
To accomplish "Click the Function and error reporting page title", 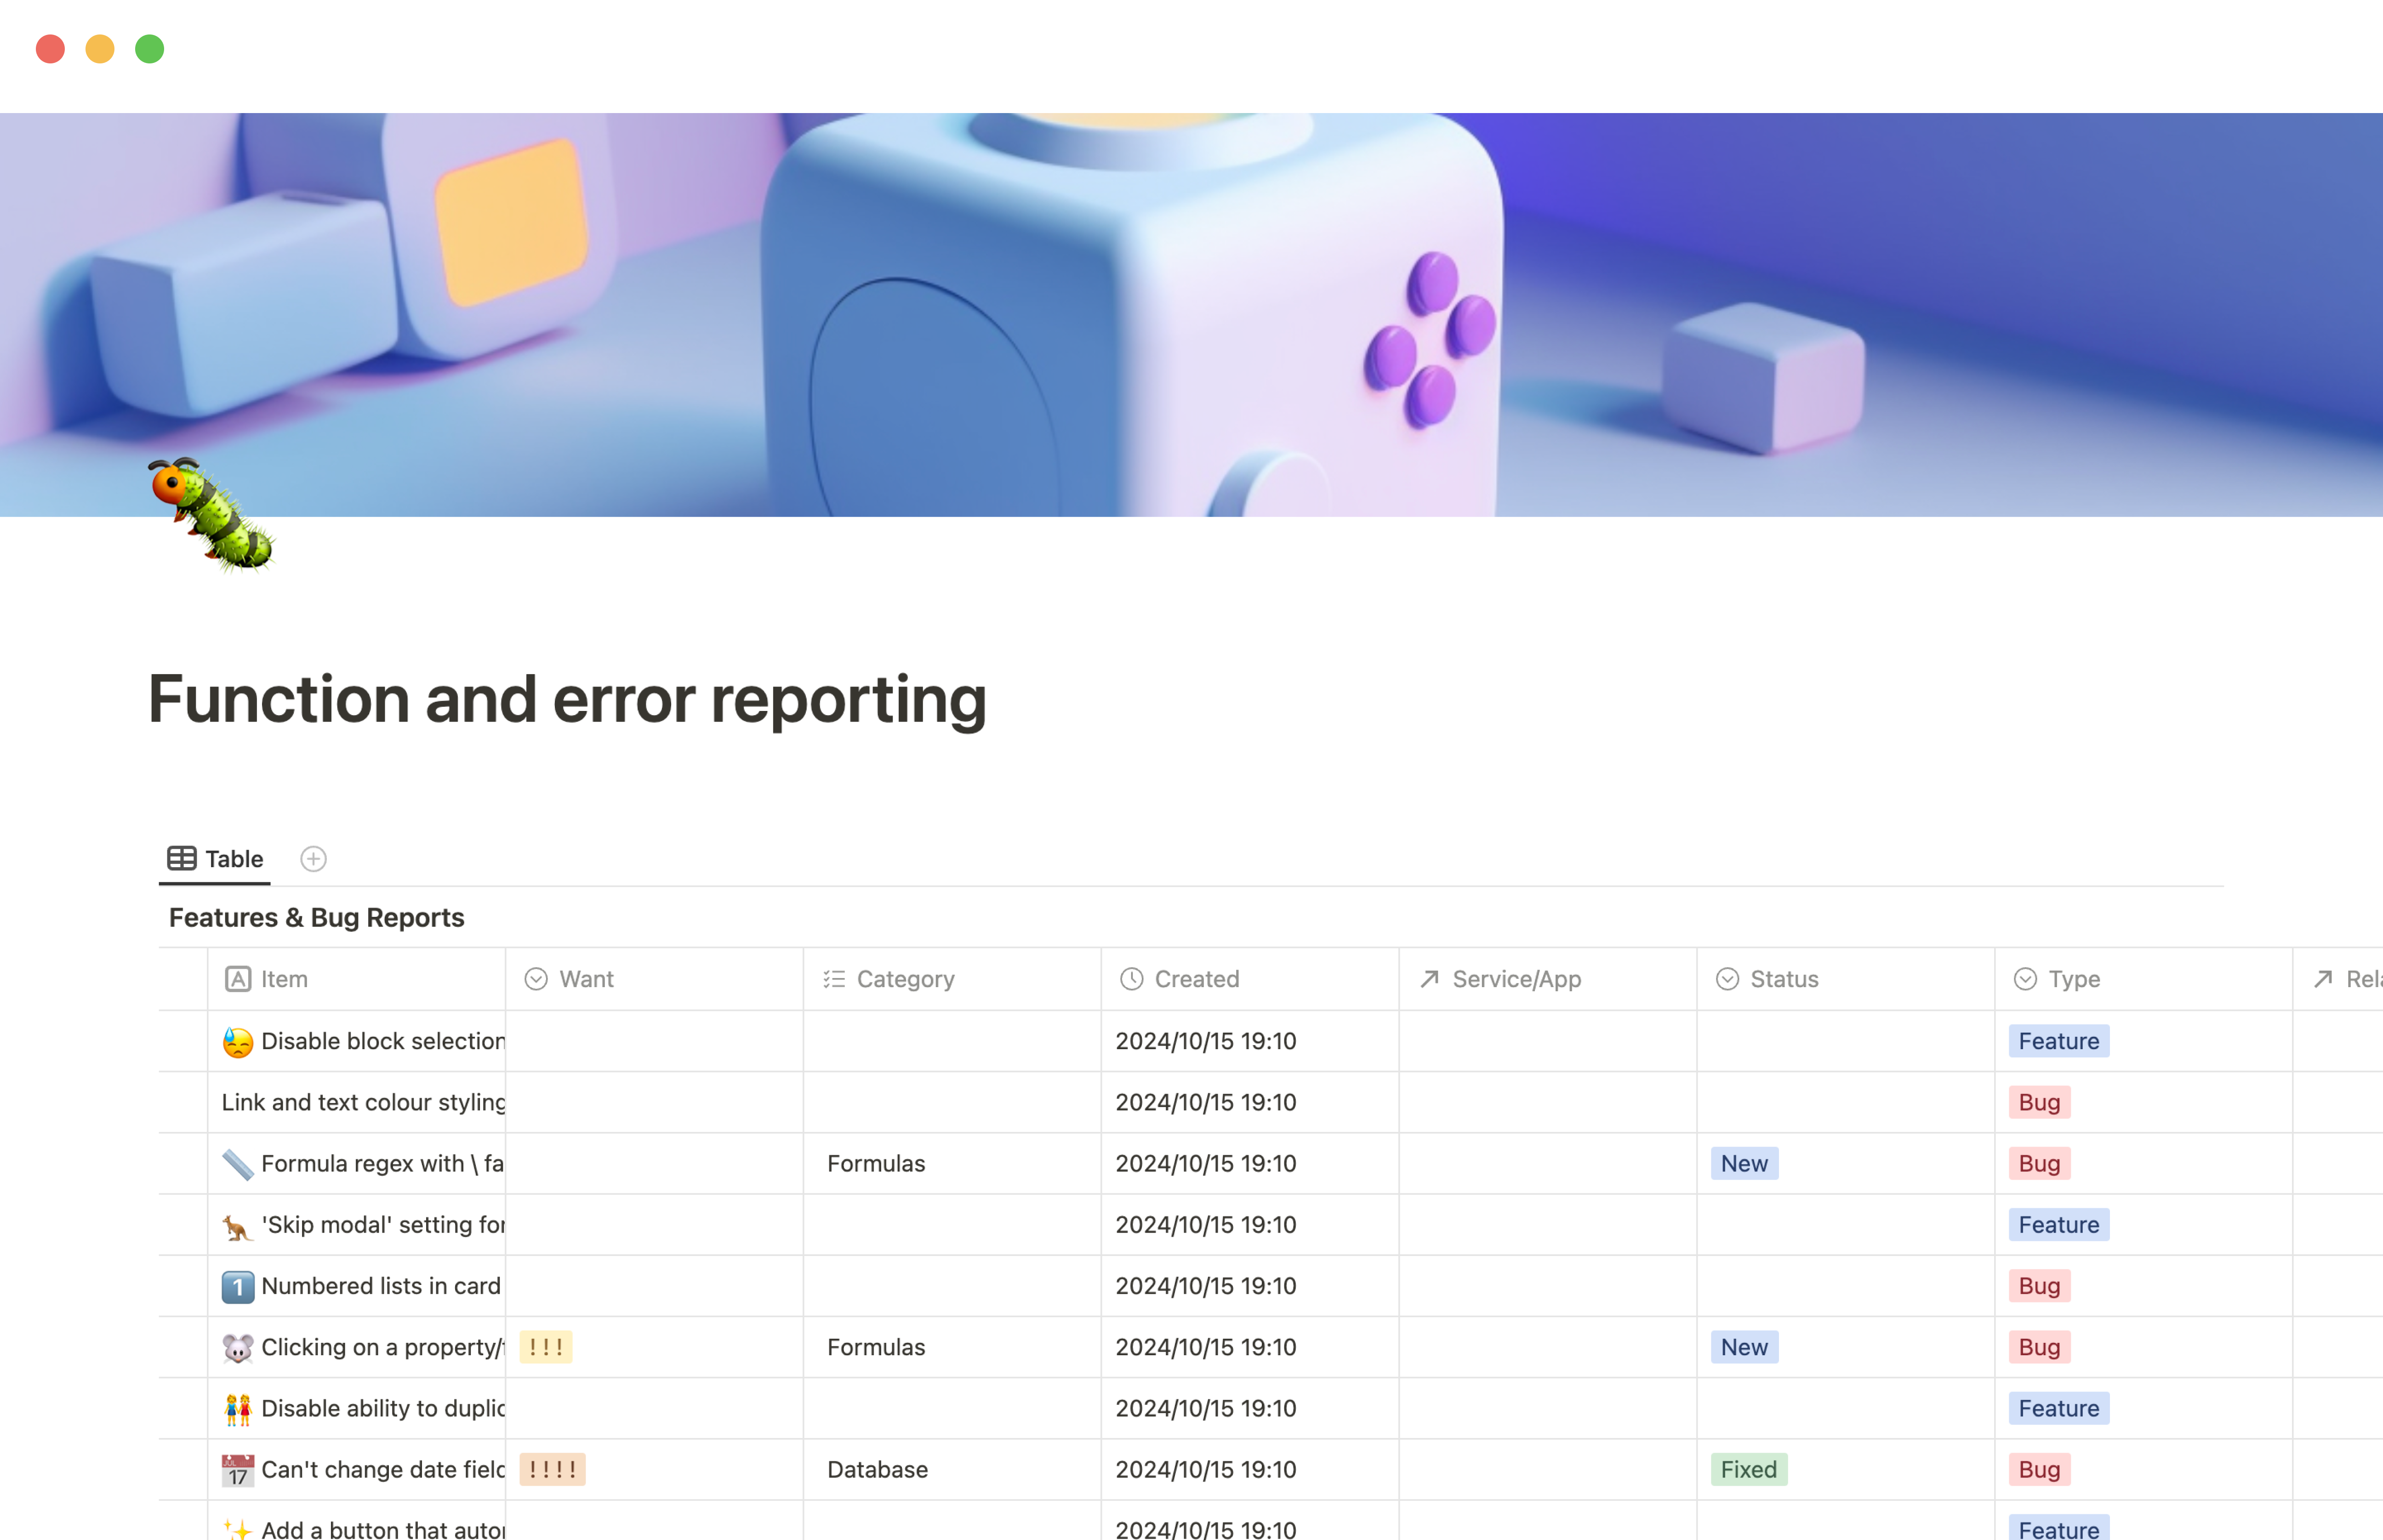I will pyautogui.click(x=567, y=699).
